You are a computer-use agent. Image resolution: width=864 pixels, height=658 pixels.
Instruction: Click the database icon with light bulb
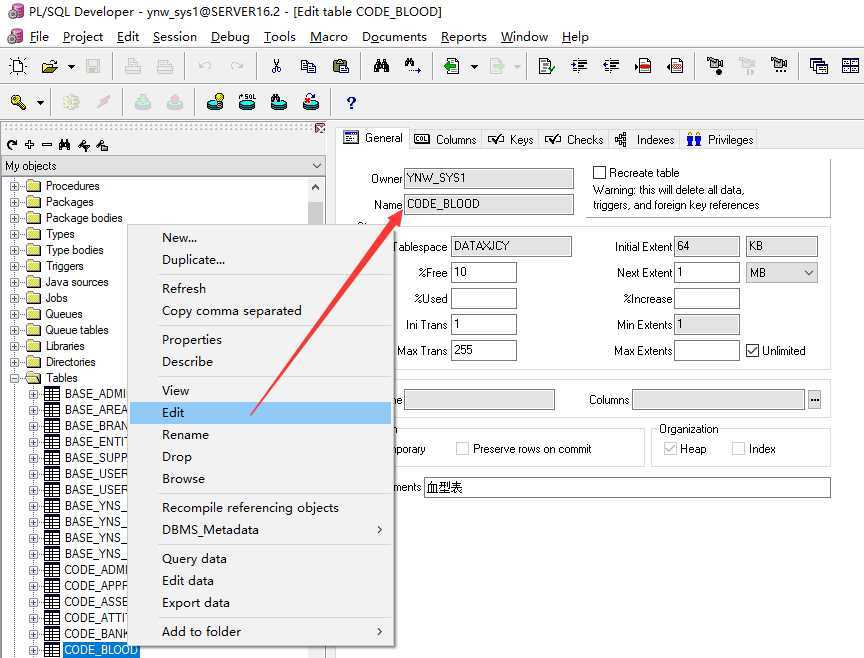pyautogui.click(x=215, y=102)
